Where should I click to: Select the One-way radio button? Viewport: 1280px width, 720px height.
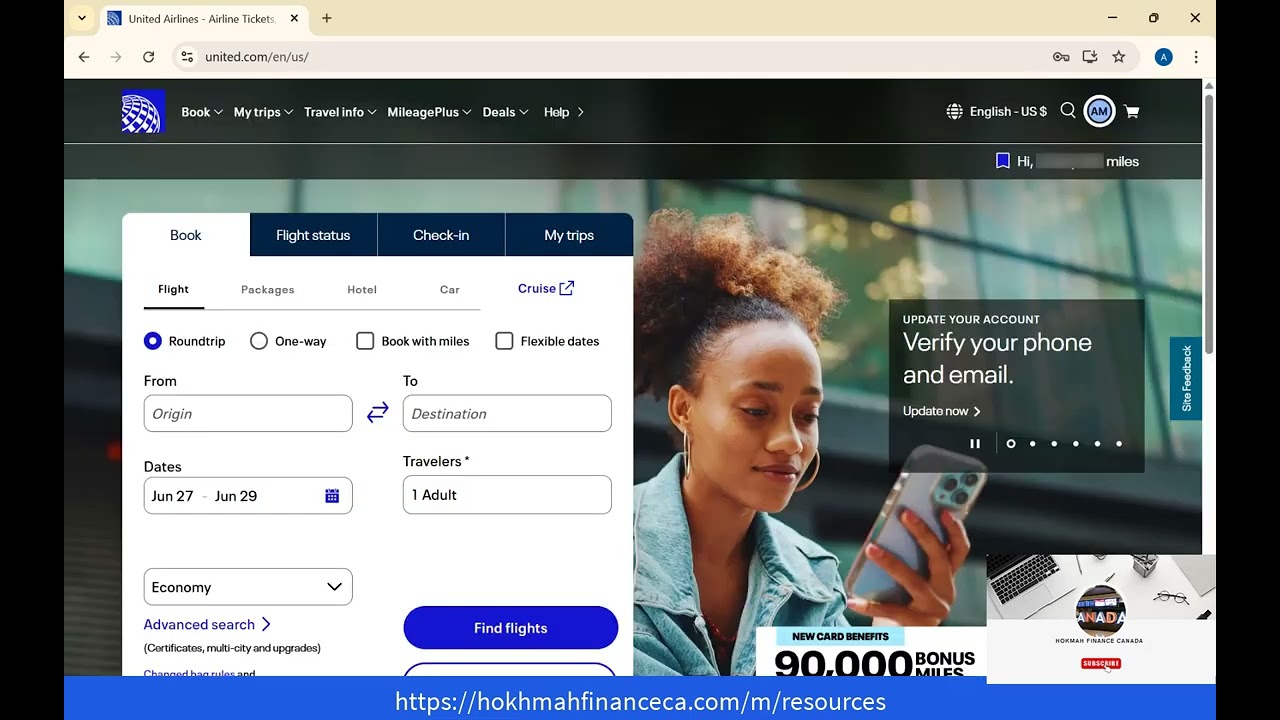click(x=259, y=341)
